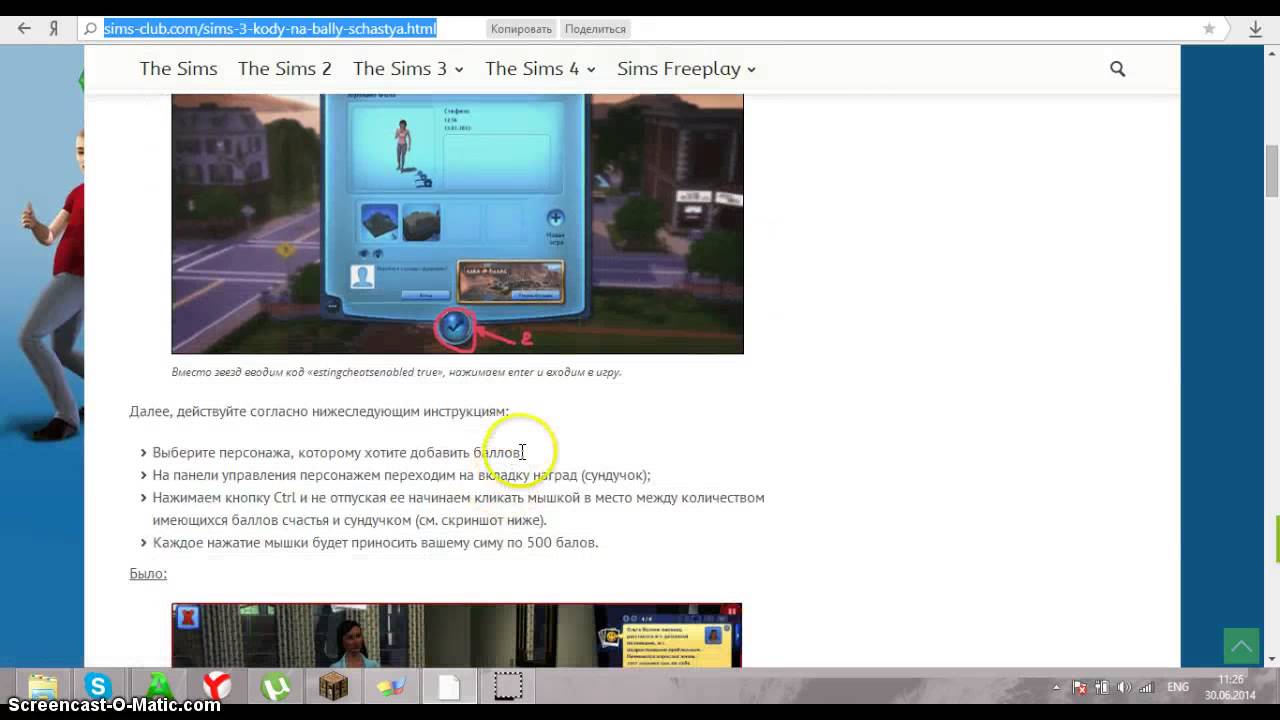The height and width of the screenshot is (720, 1280).
Task: Open screen recorder dashed-frame taskbar icon
Action: tap(508, 686)
